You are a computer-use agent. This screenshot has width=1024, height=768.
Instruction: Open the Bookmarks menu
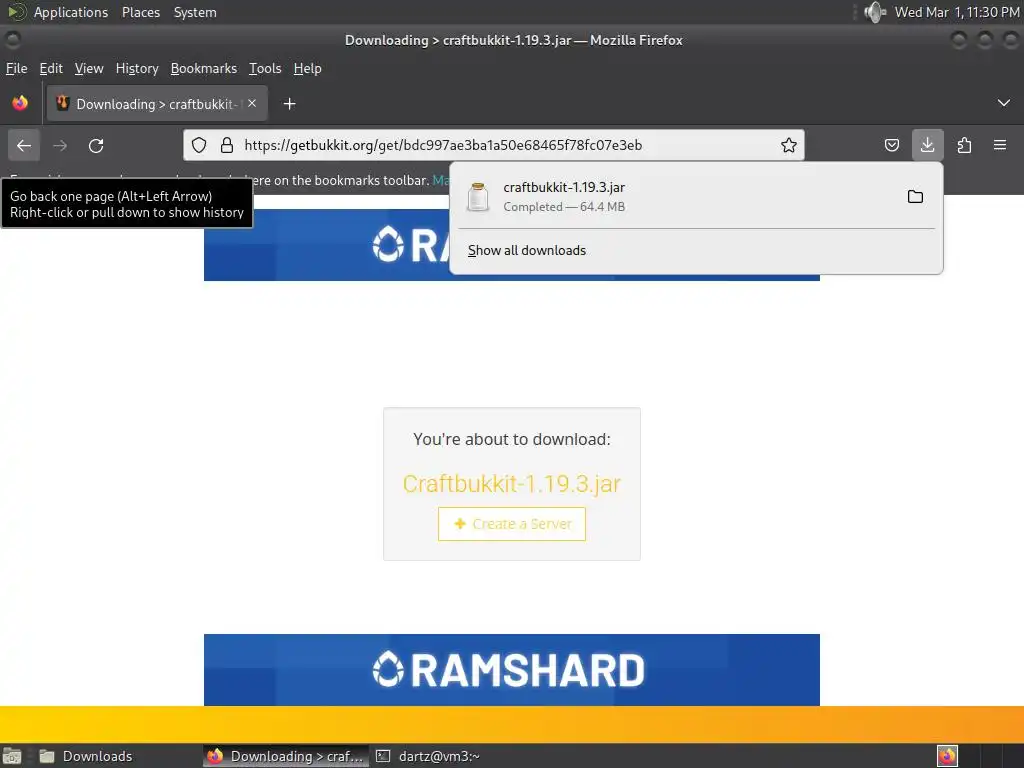coord(204,69)
